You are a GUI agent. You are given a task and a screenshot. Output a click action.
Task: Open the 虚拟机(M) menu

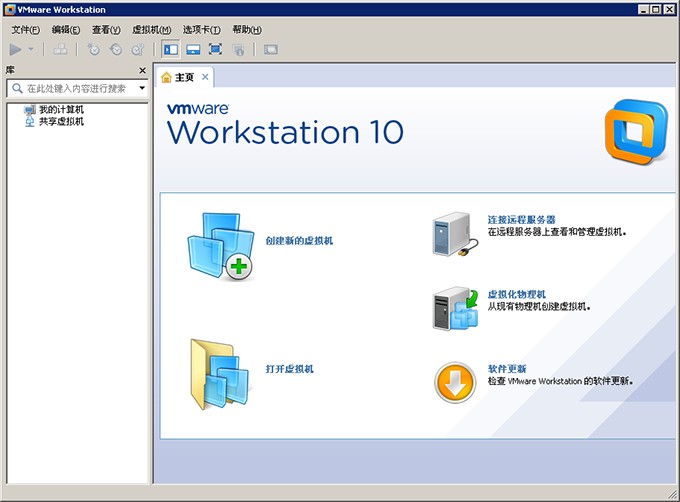pos(151,29)
